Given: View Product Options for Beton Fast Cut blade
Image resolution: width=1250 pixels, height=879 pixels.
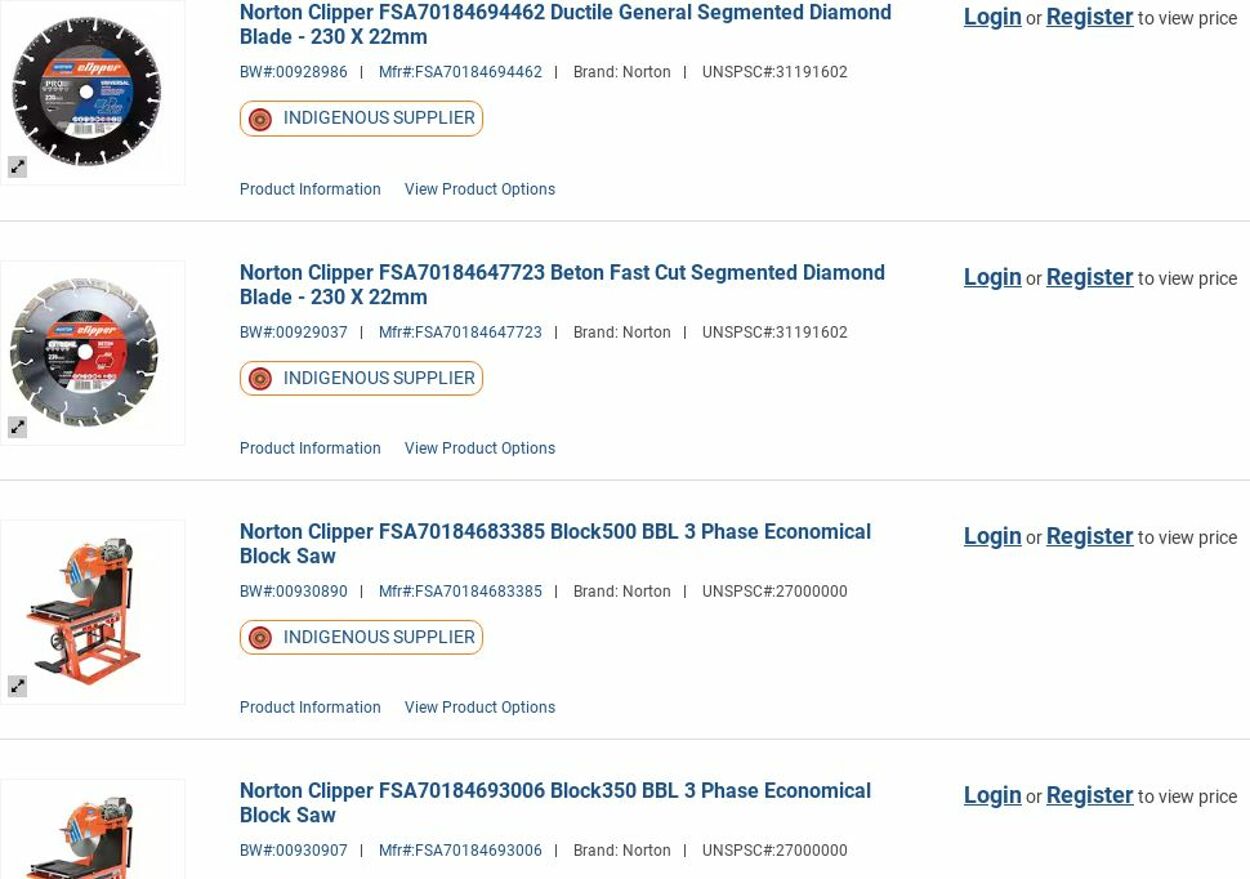Looking at the screenshot, I should point(479,448).
